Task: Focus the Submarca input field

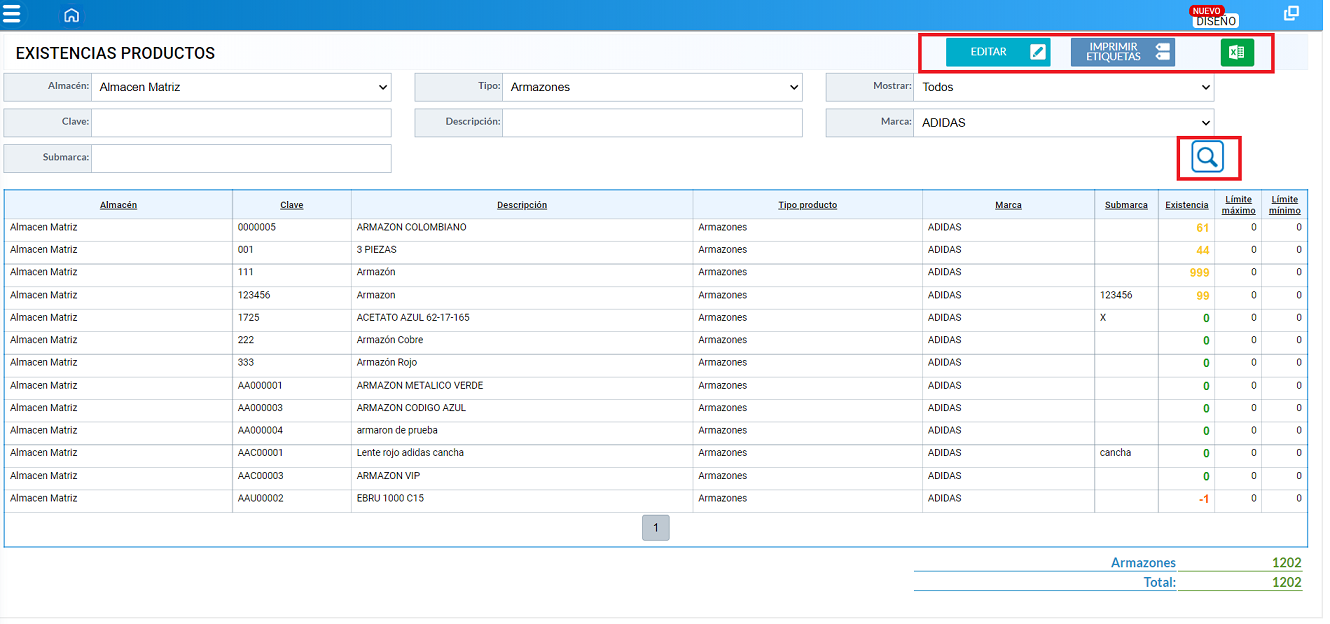Action: tap(241, 158)
